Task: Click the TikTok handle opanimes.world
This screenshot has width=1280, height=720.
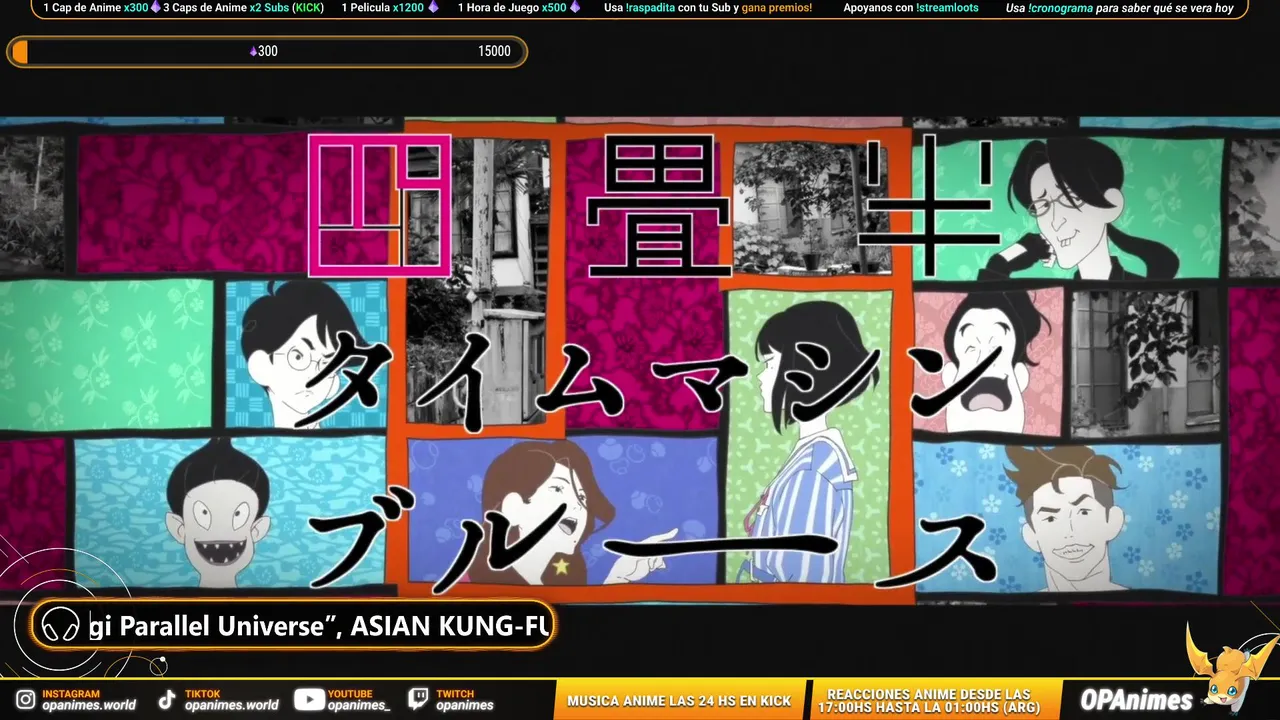Action: [x=232, y=705]
